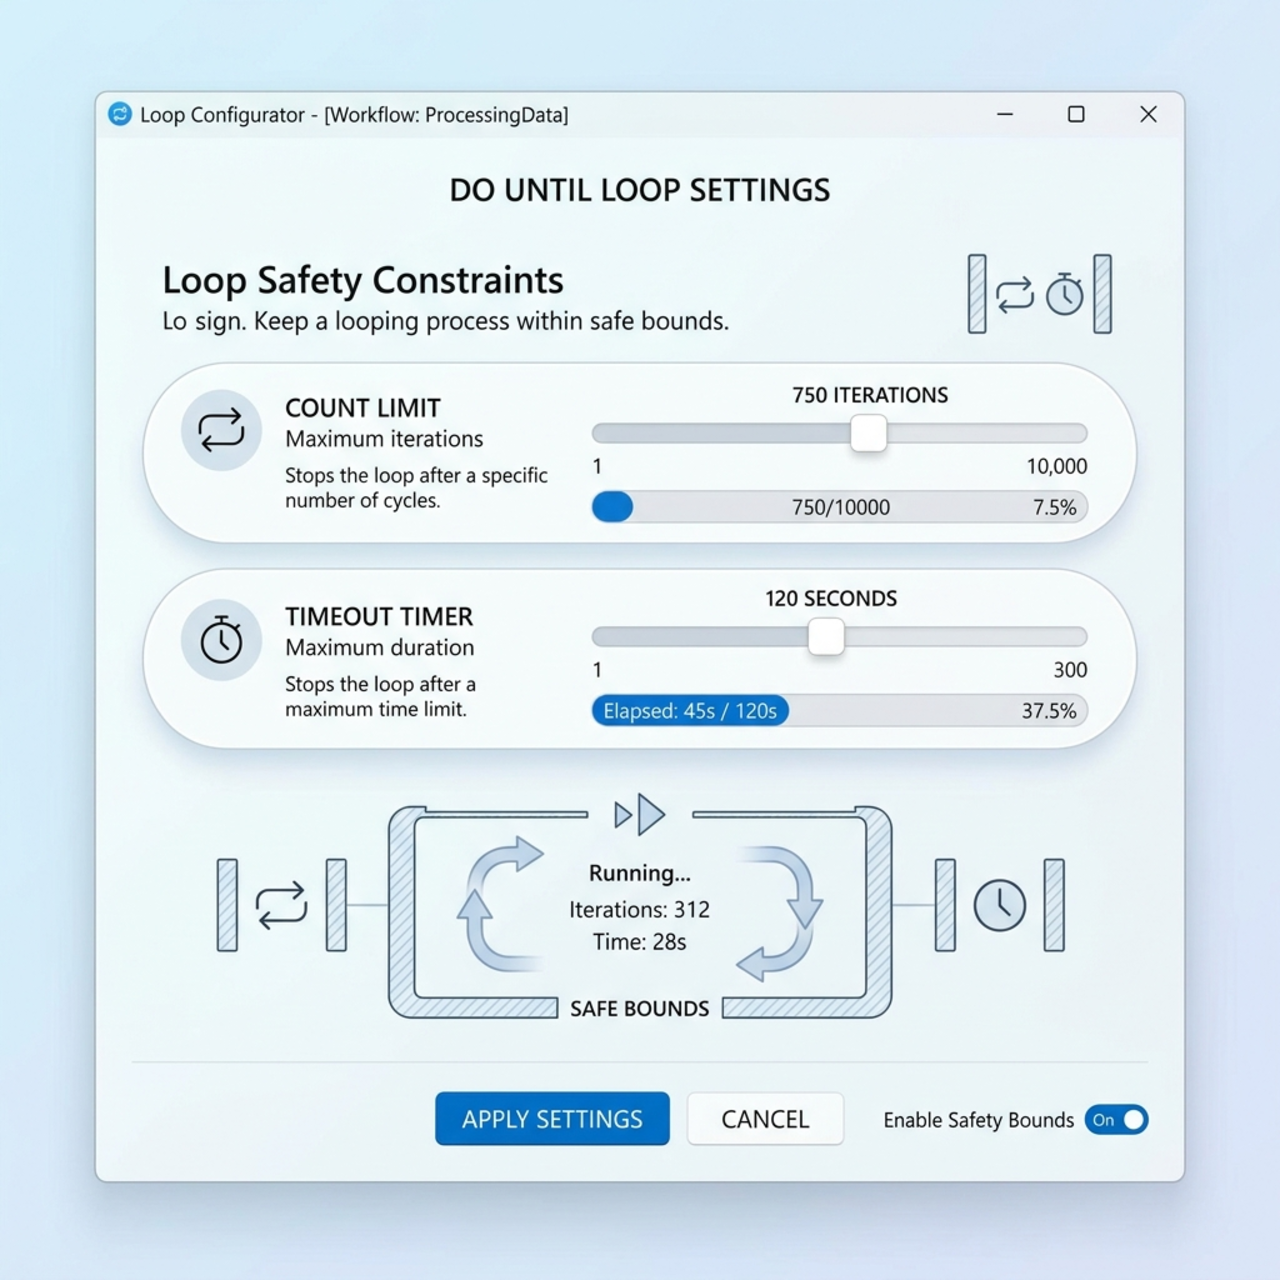Screen dimensions: 1280x1280
Task: Click the 750 ITERATIONS value label
Action: pyautogui.click(x=870, y=395)
